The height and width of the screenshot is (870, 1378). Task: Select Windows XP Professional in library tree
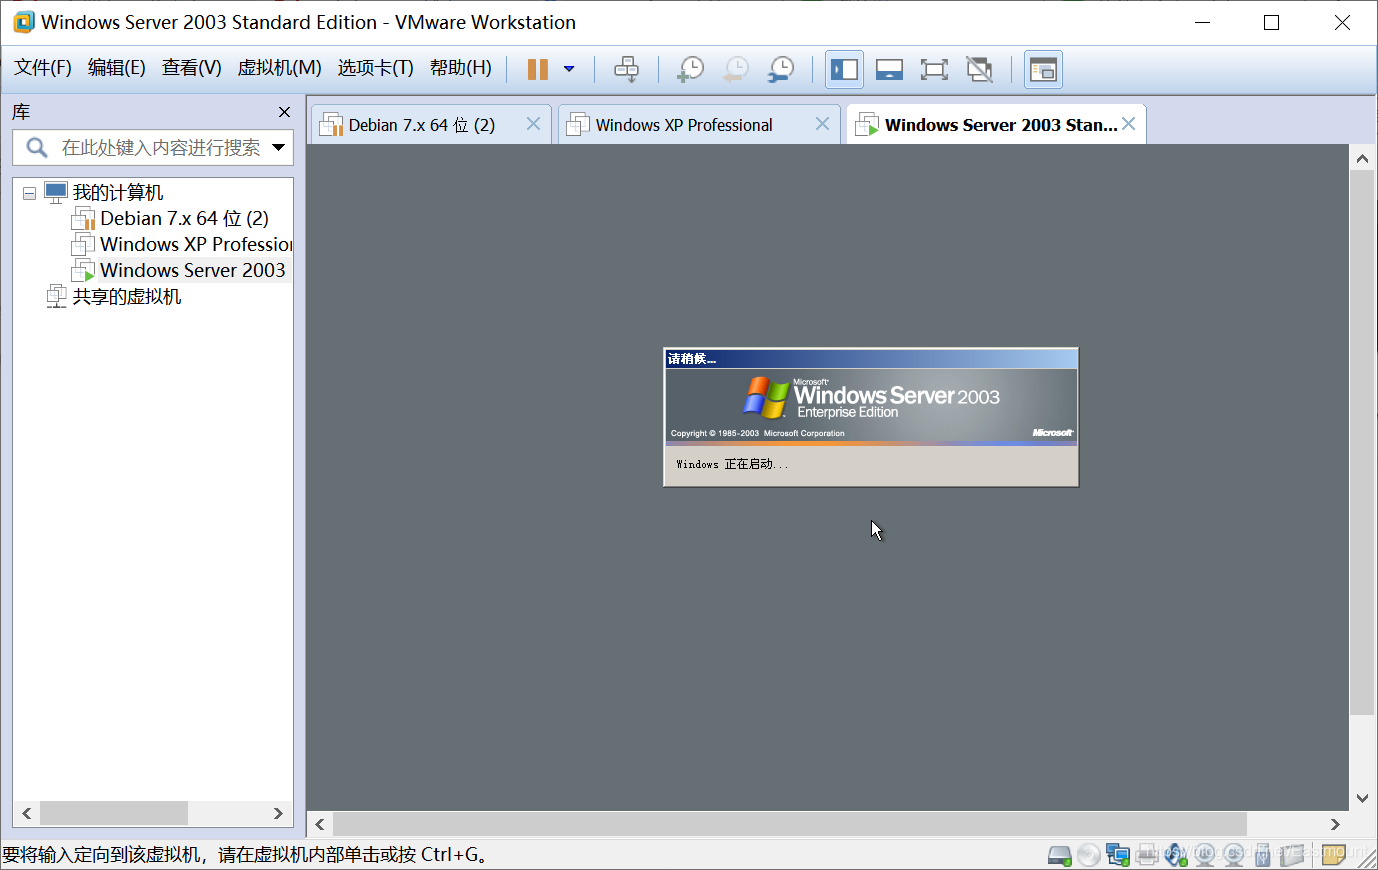pos(196,244)
